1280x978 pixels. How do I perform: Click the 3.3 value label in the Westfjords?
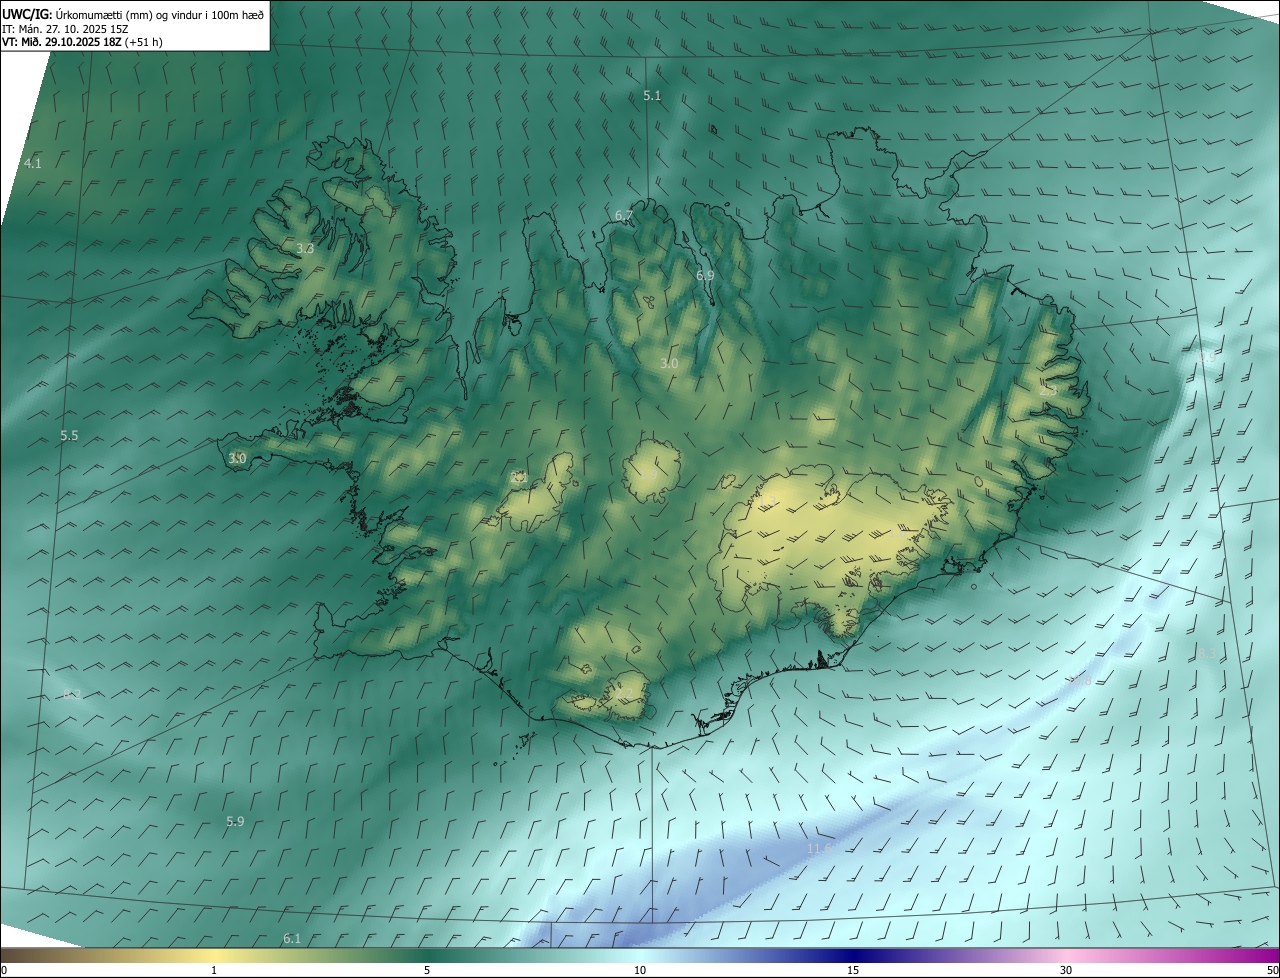[305, 249]
